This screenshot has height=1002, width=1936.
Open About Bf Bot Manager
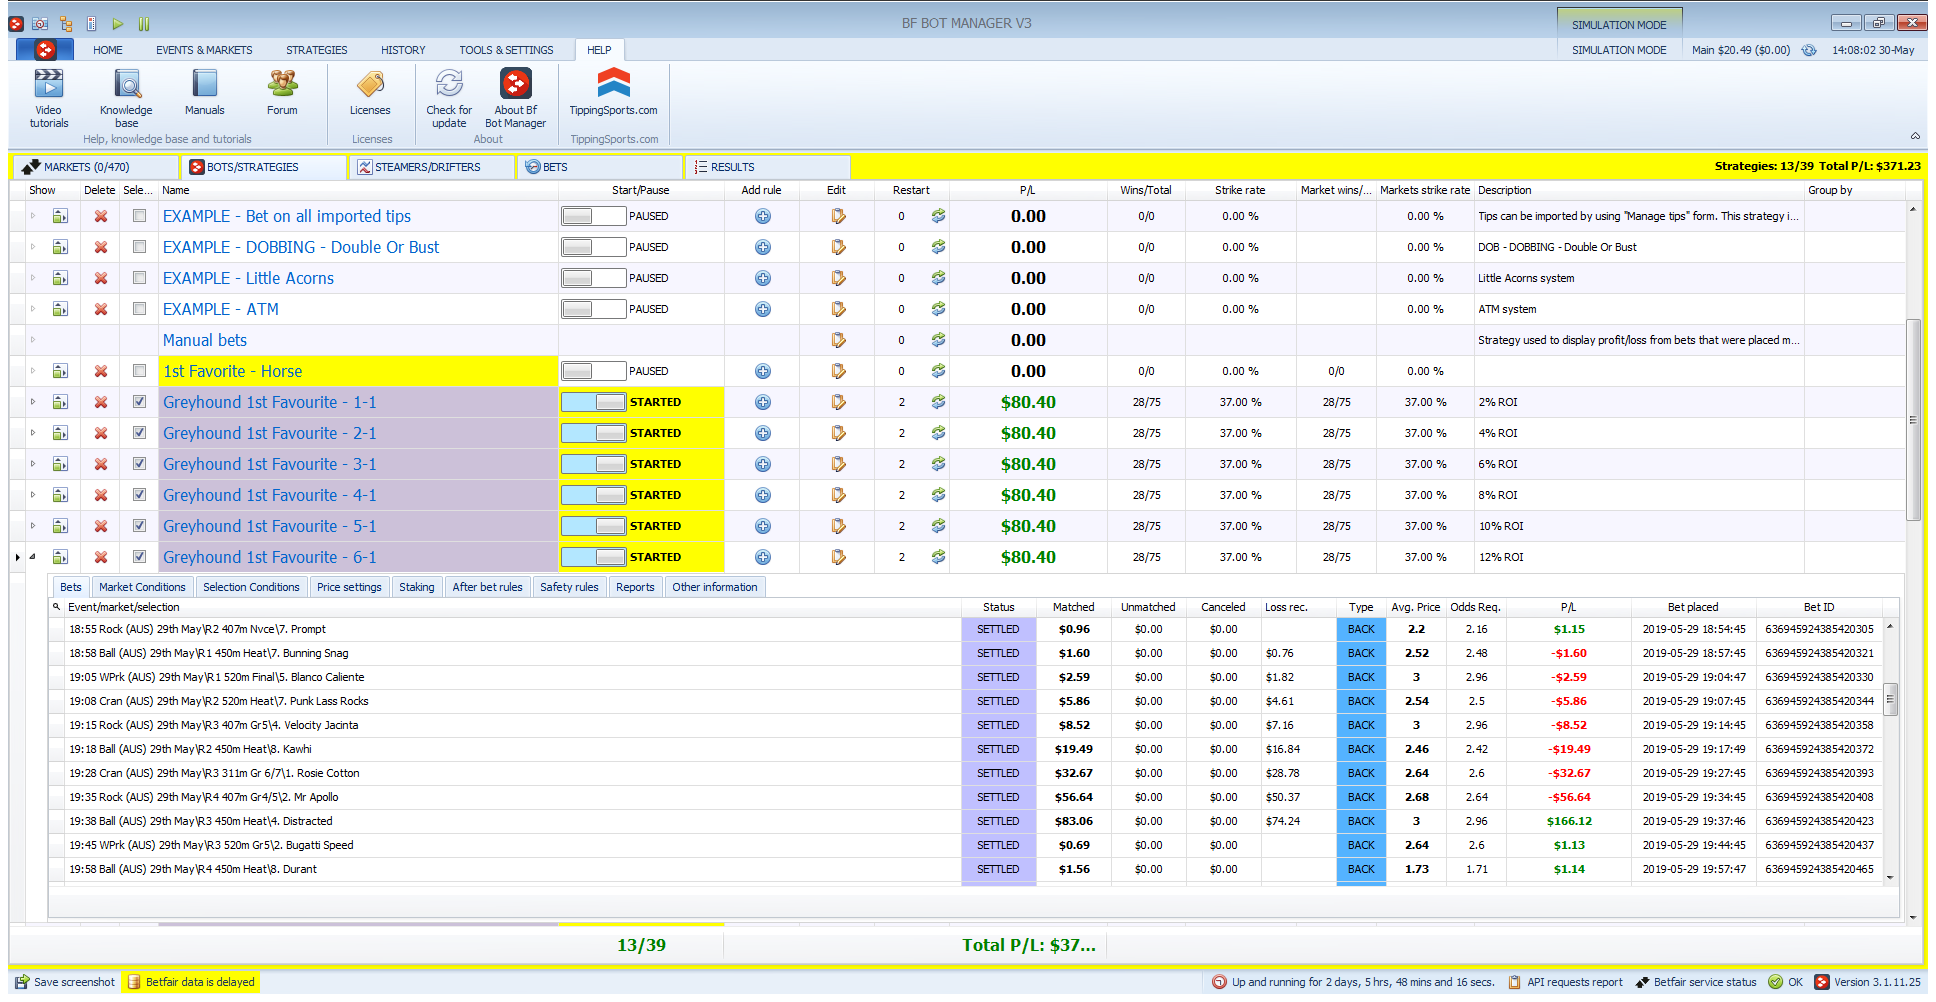pyautogui.click(x=516, y=98)
